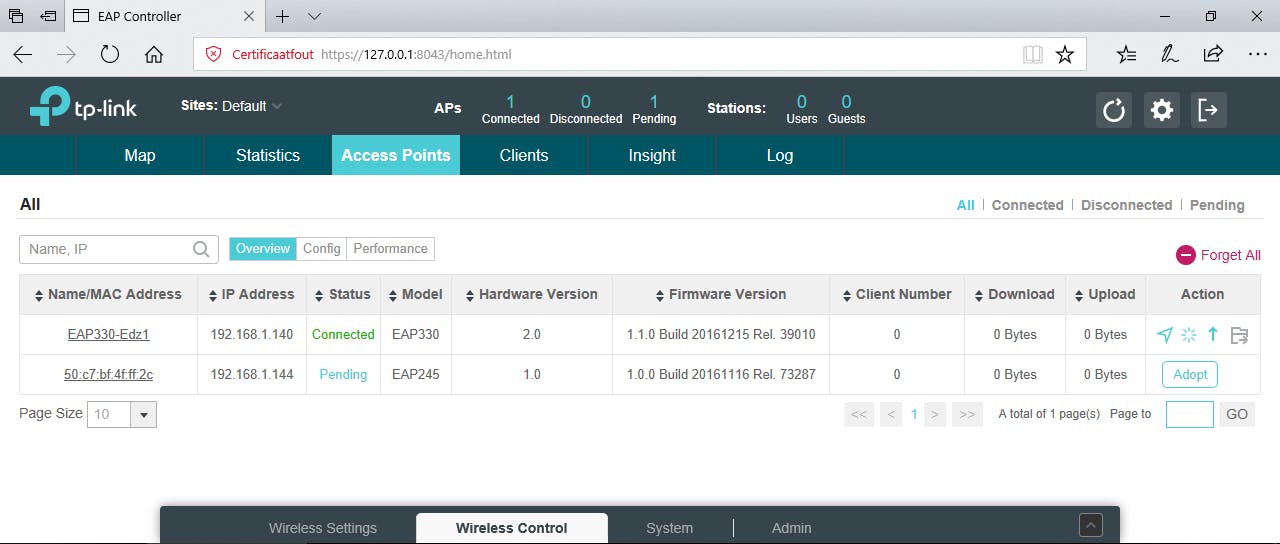Image resolution: width=1280 pixels, height=544 pixels.
Task: Click the browser Refresh button
Action: (110, 54)
